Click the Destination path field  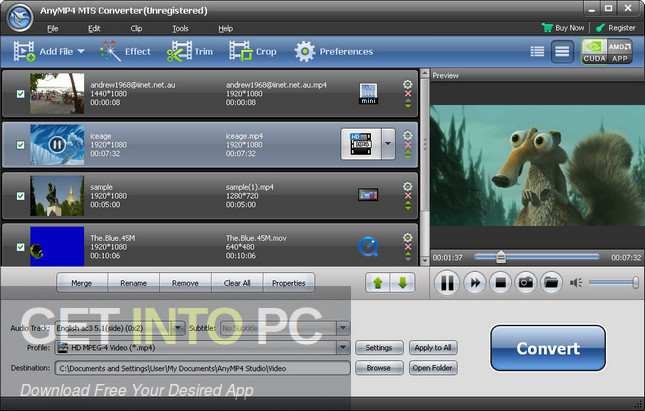(x=202, y=368)
